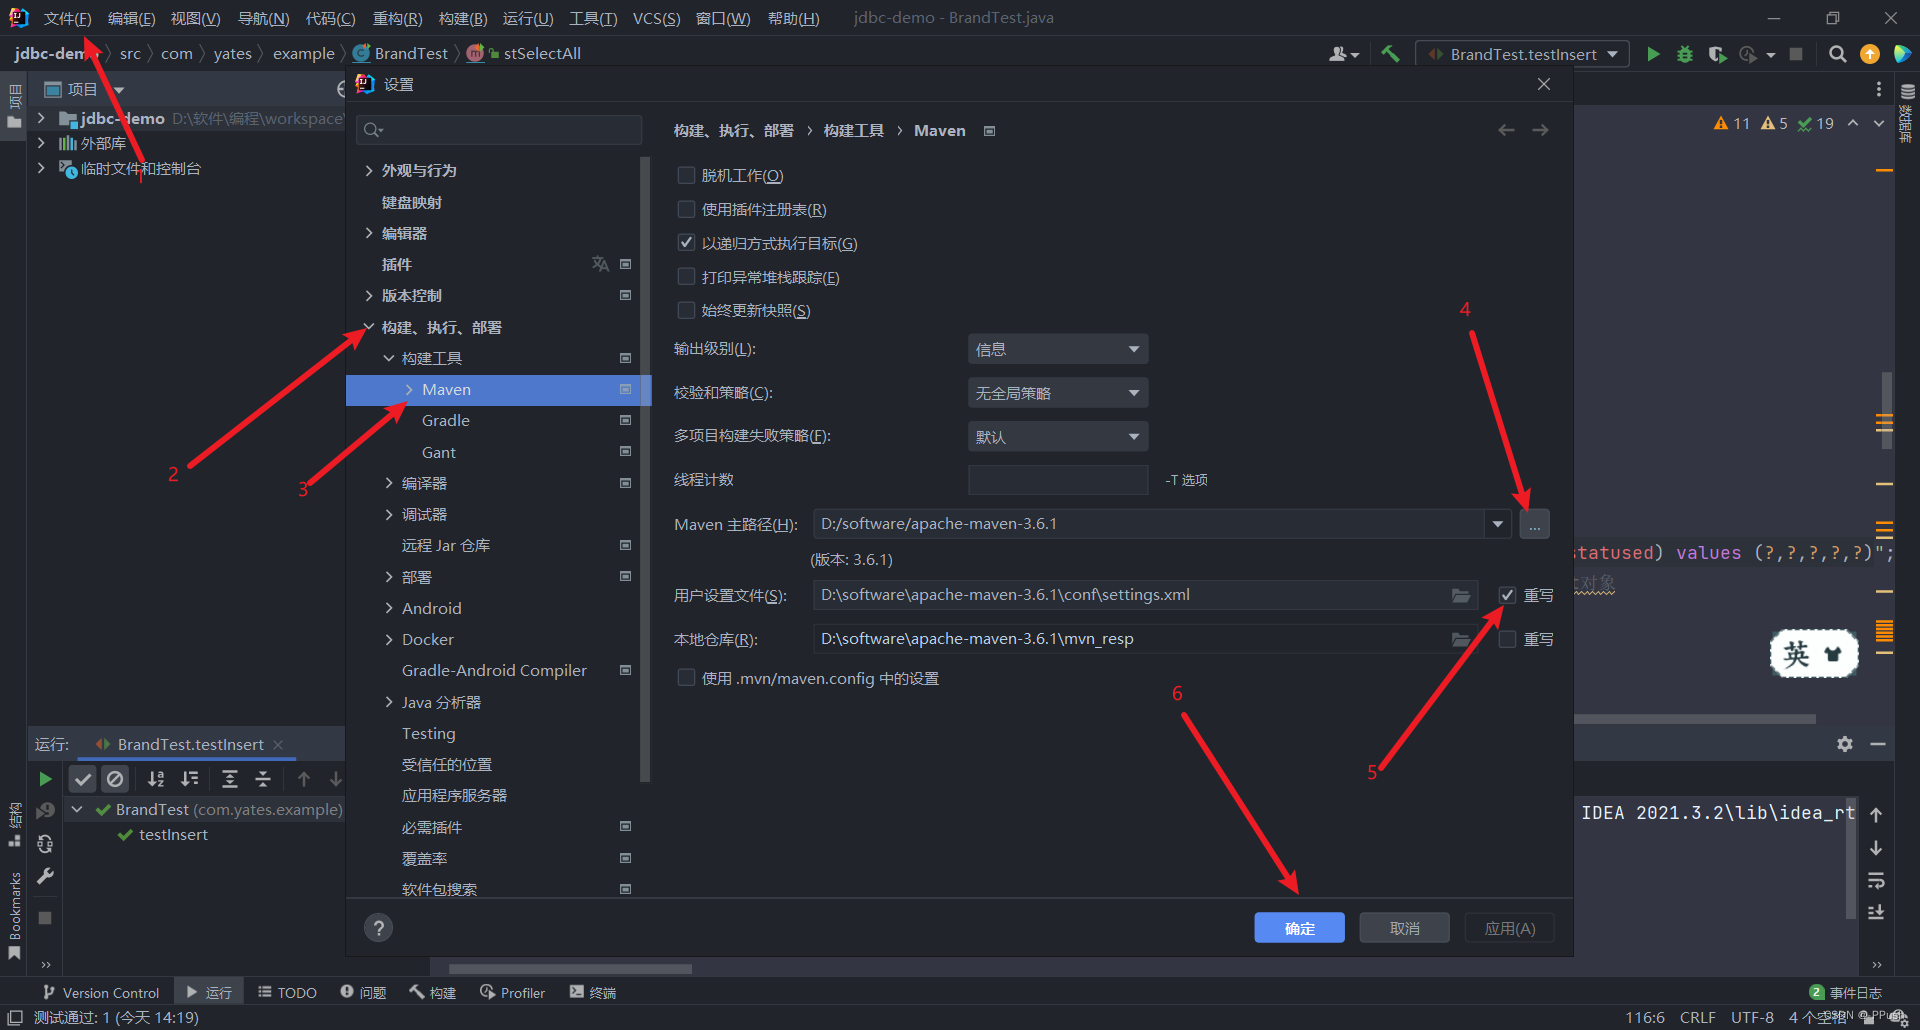Enable 使用 .mvn/maven.config 中的设置 checkbox
This screenshot has width=1920, height=1030.
pos(686,678)
